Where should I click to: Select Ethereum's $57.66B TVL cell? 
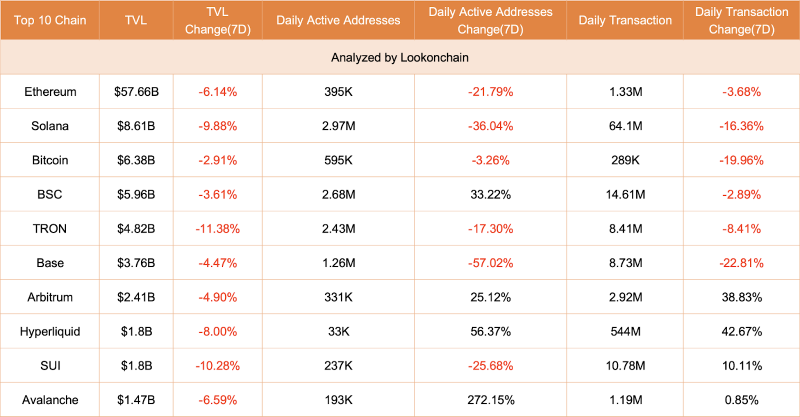click(x=136, y=92)
